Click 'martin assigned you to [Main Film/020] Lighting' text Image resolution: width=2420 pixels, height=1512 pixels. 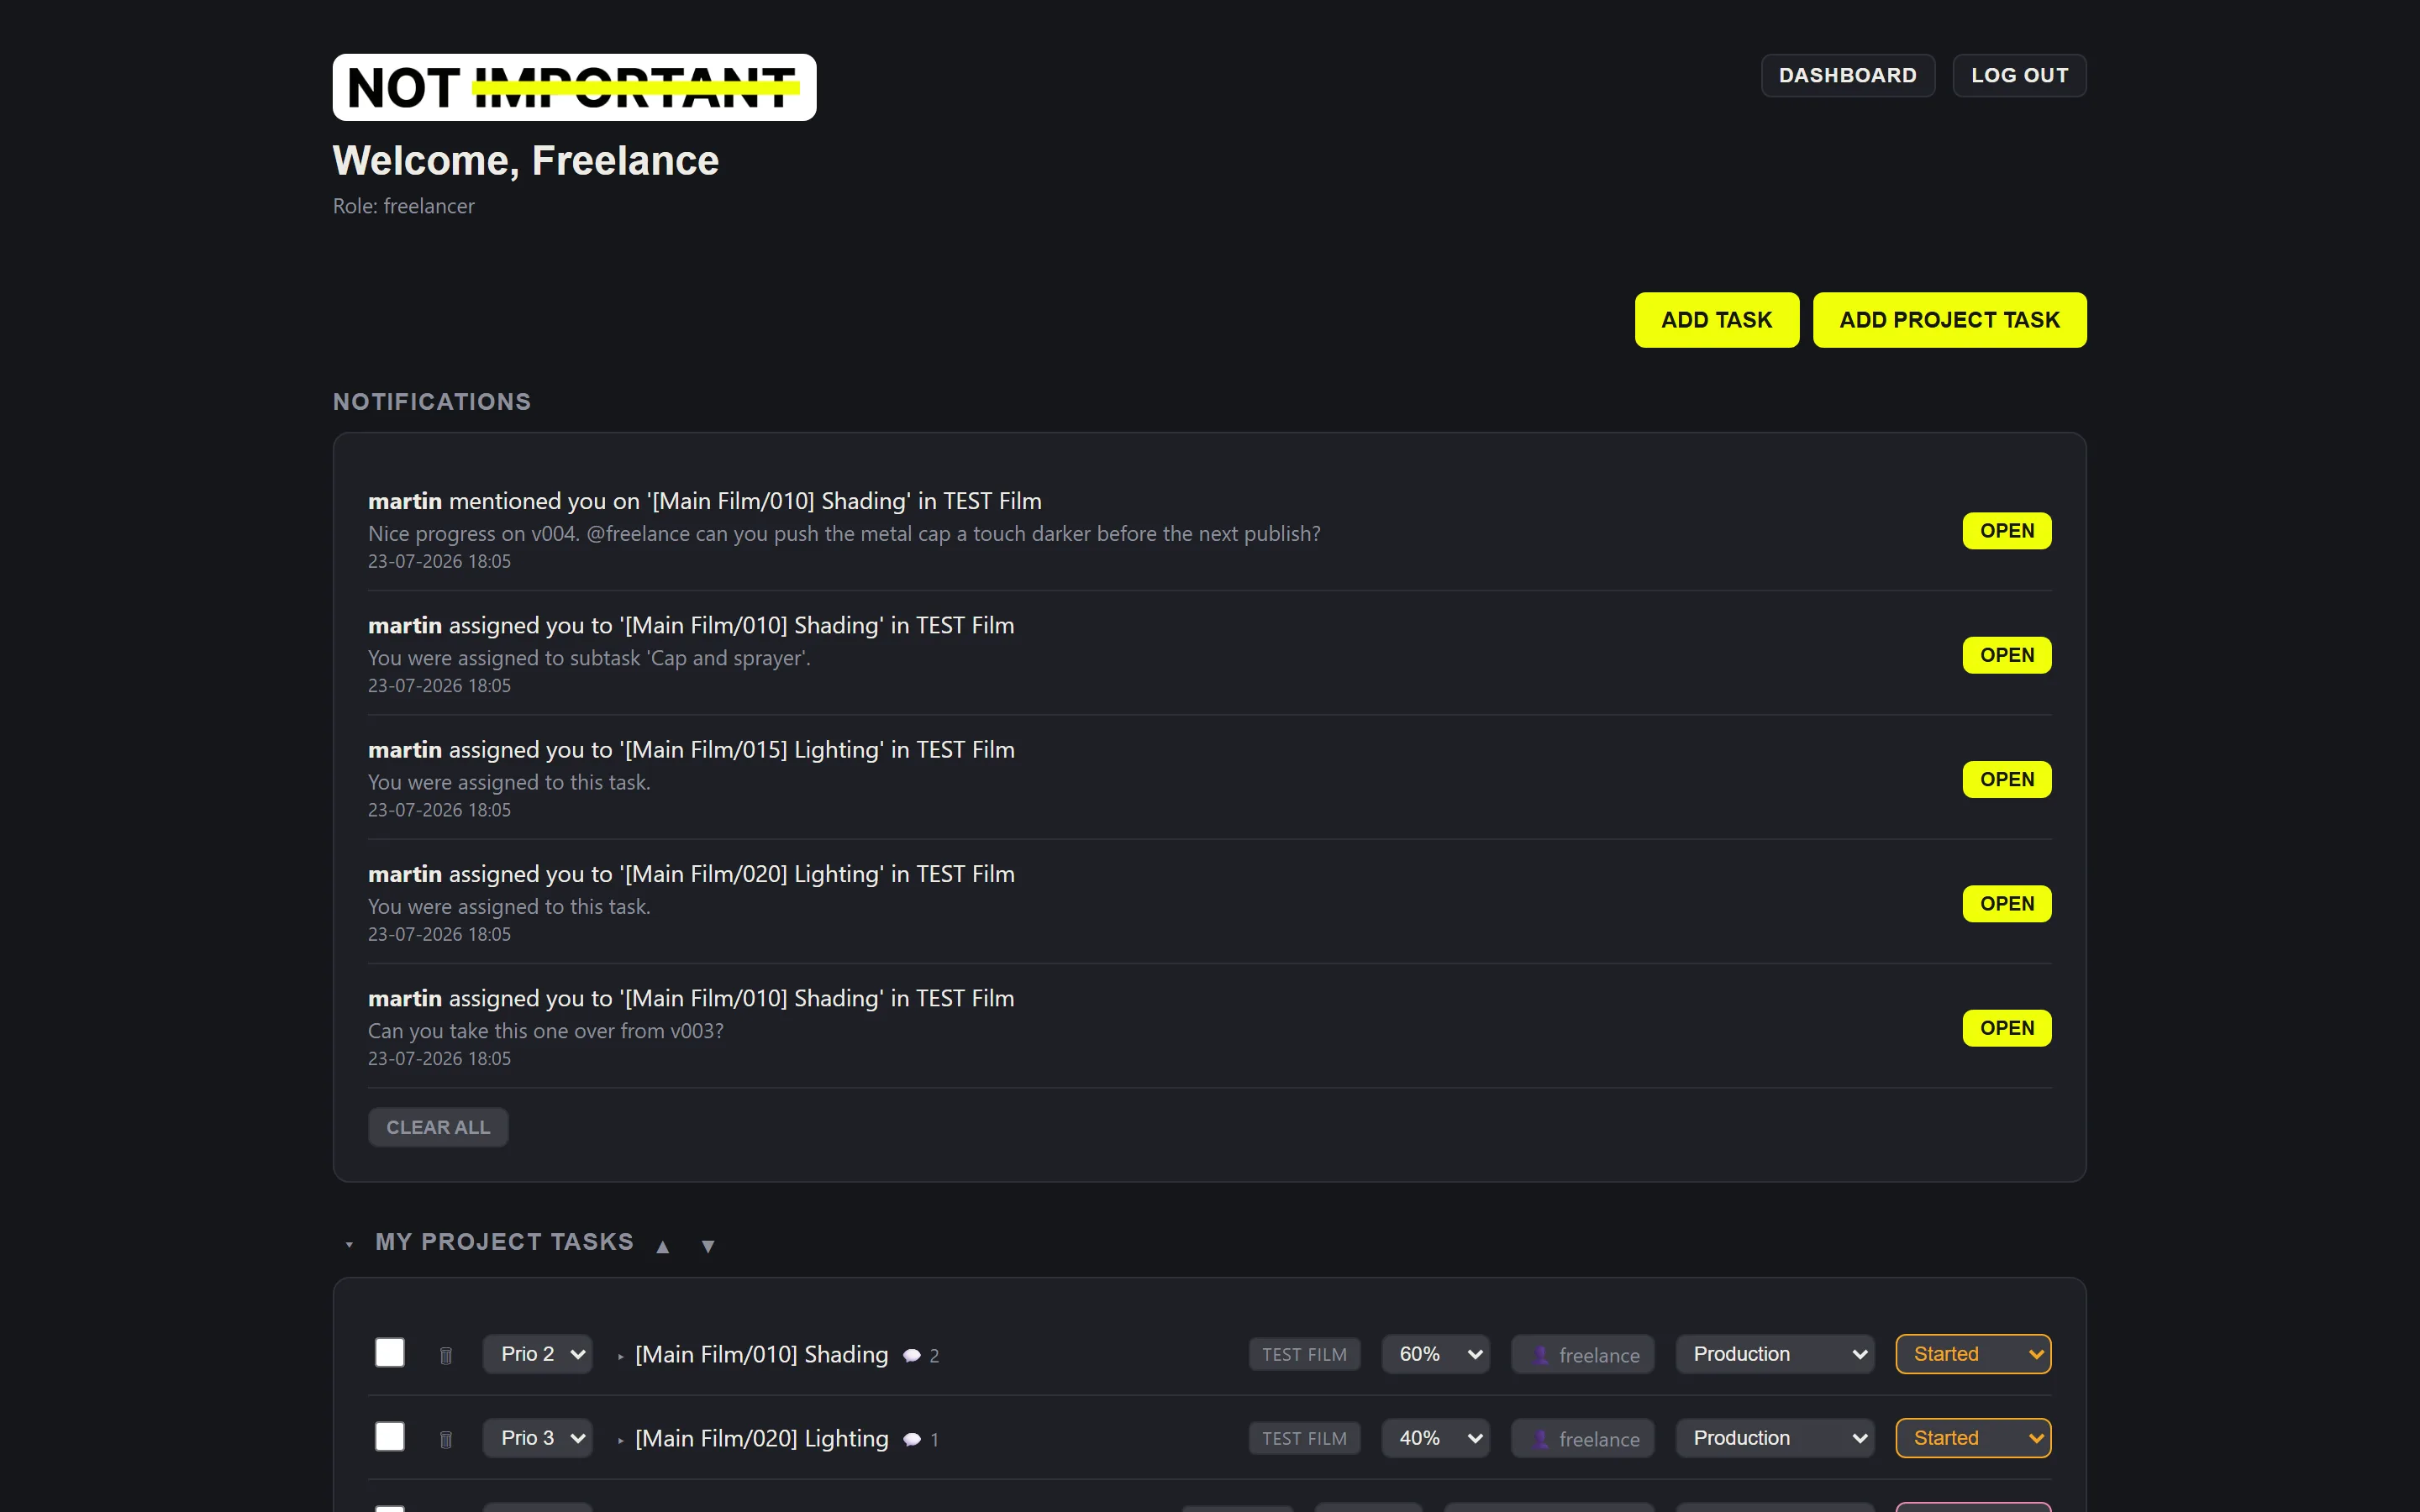[x=691, y=874]
